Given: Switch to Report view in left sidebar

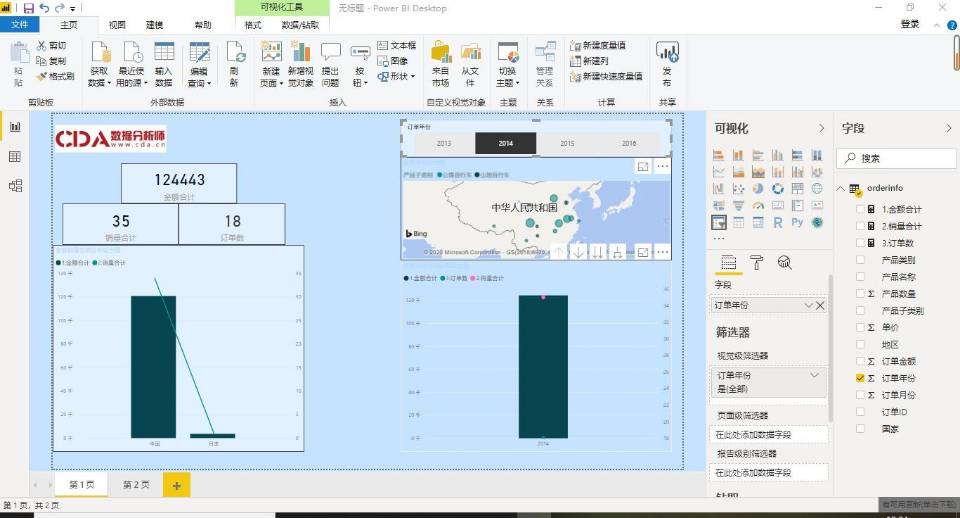Looking at the screenshot, I should 15,127.
